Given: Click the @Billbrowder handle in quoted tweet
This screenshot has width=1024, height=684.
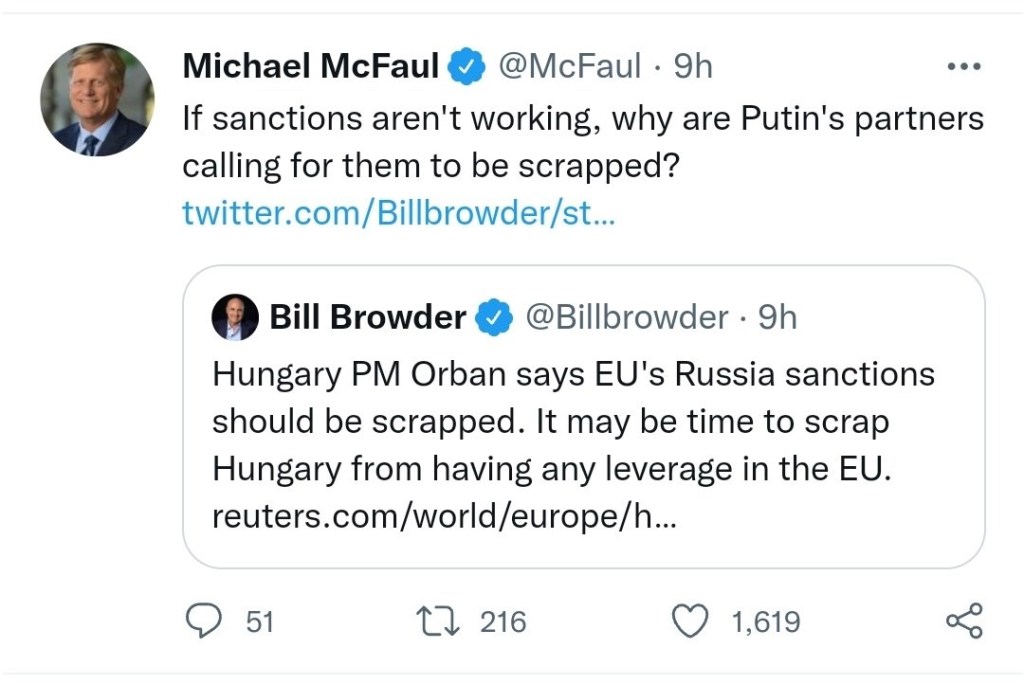Looking at the screenshot, I should pos(627,318).
